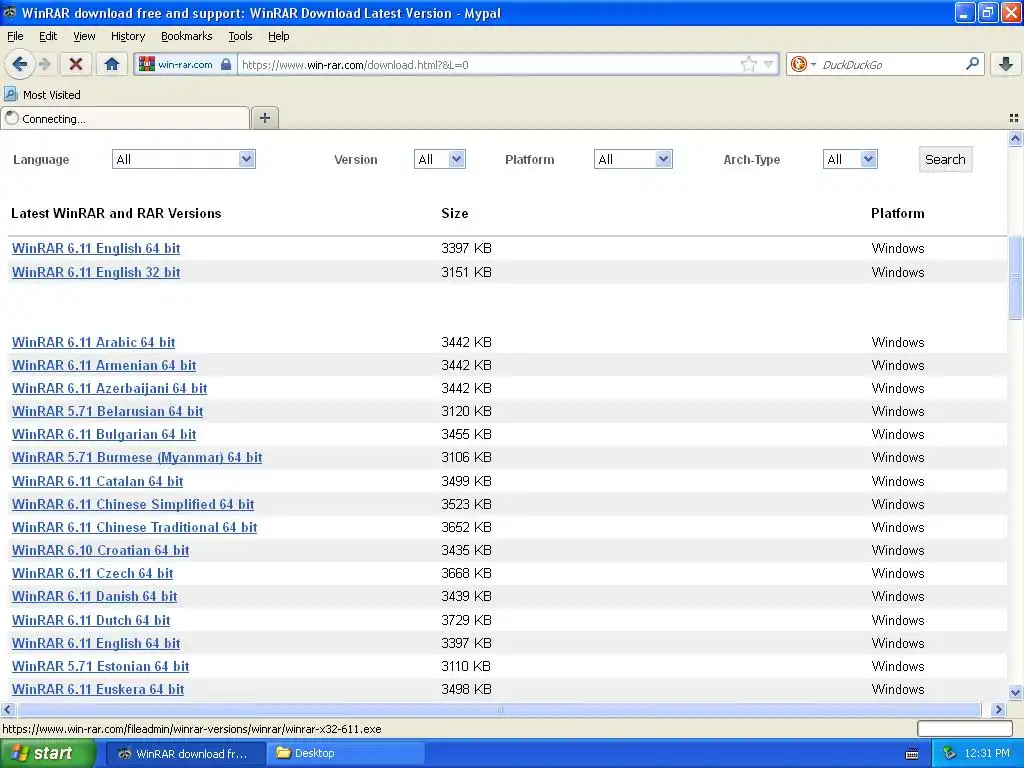Switch to WinRAR download taskbar item

pos(185,754)
